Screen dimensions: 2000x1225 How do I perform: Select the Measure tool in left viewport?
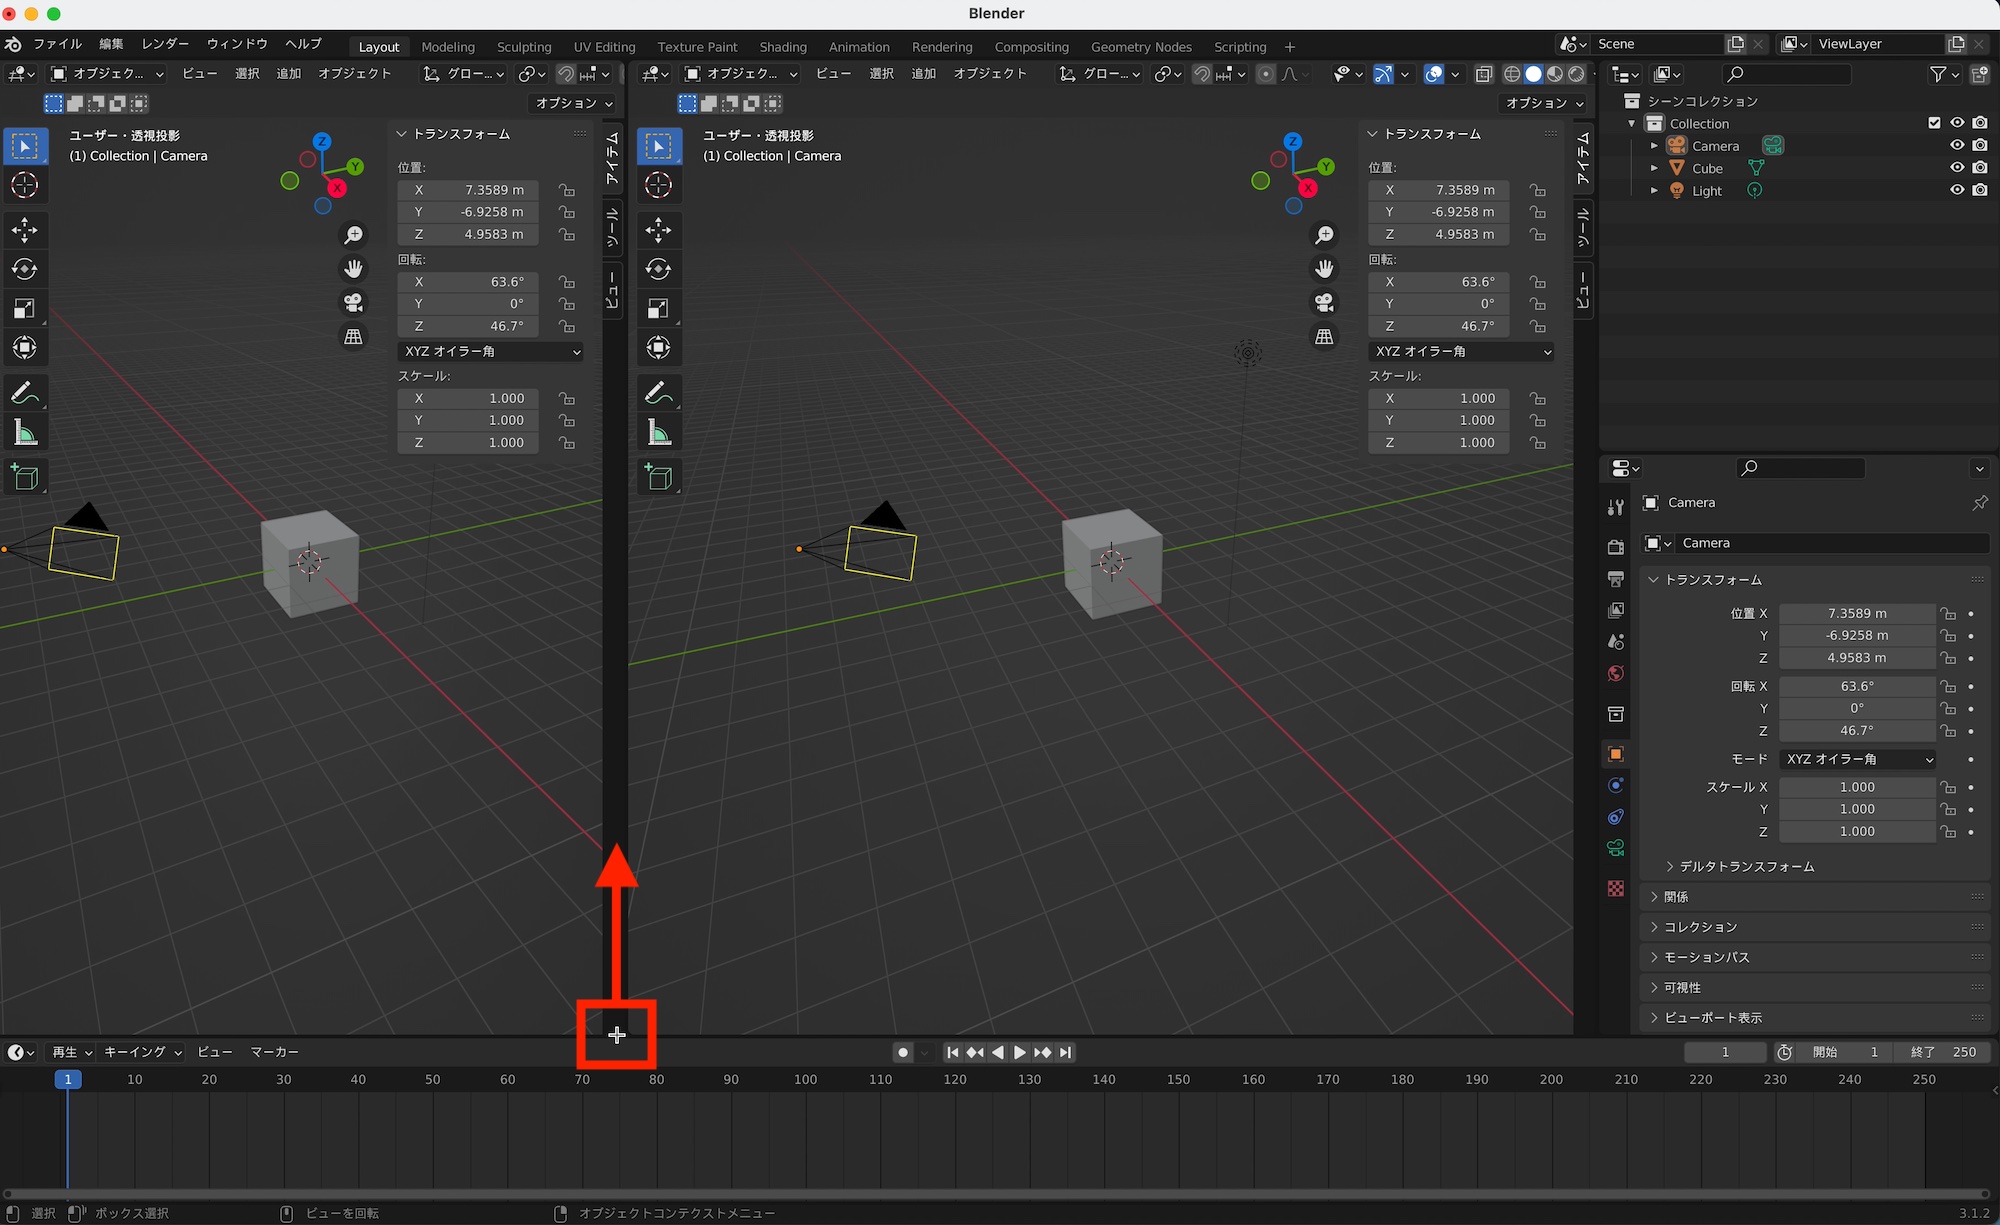(25, 433)
